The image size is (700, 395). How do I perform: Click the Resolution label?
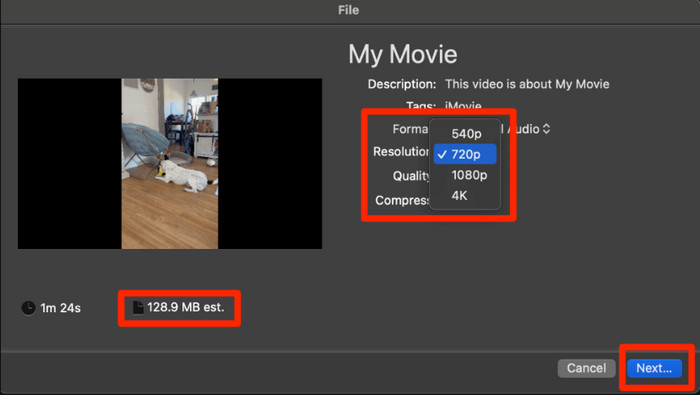[401, 152]
